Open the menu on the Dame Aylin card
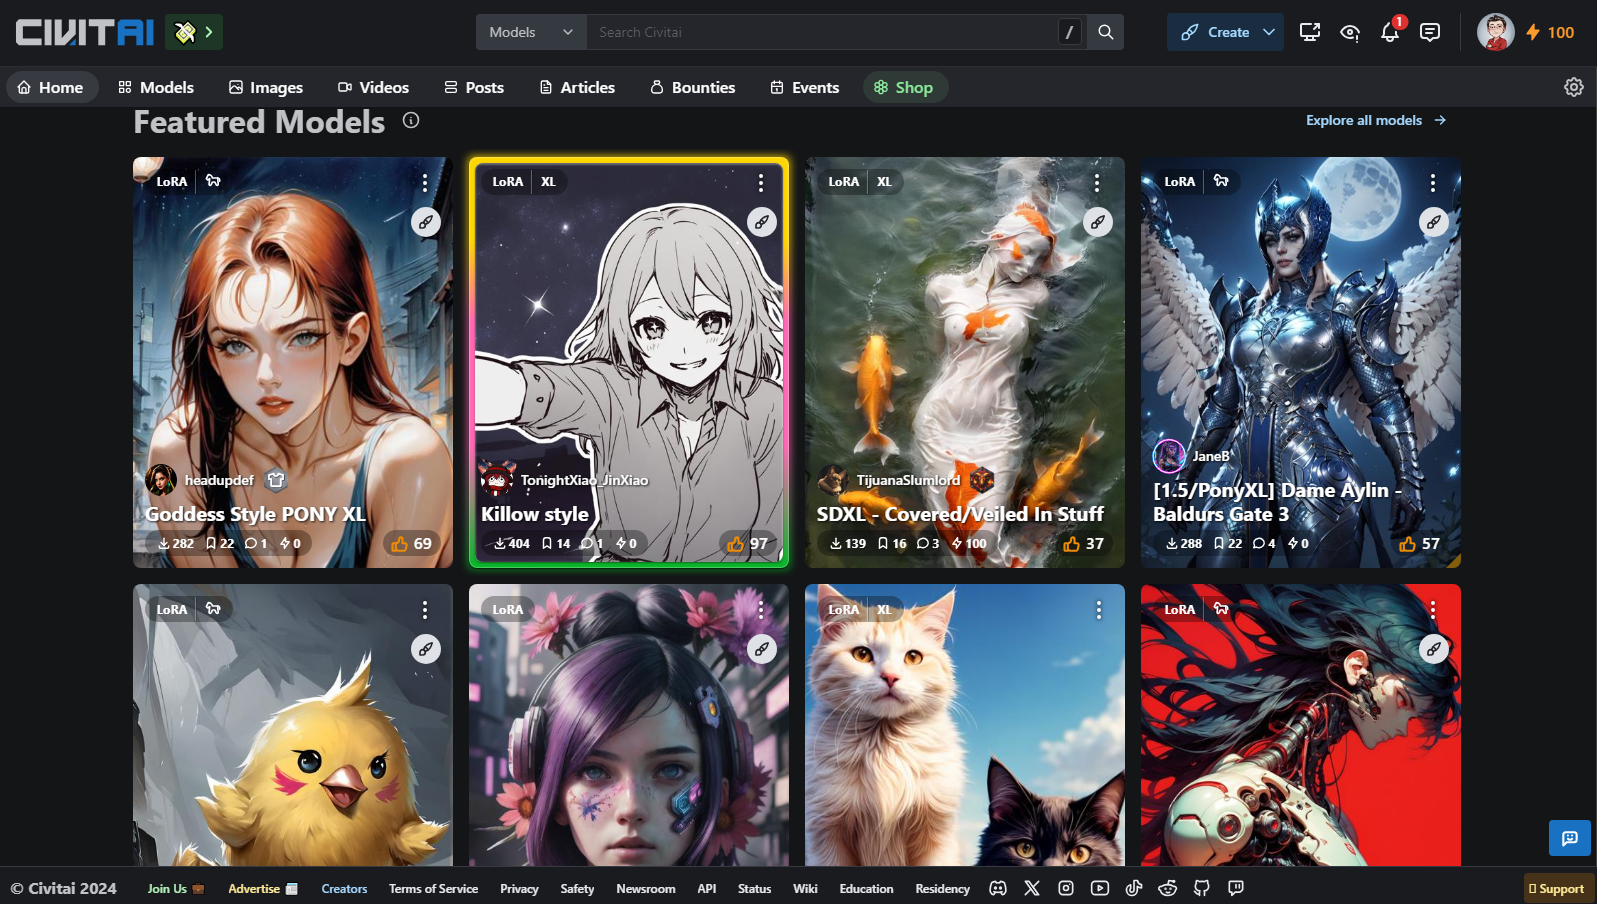This screenshot has width=1597, height=904. (1433, 182)
